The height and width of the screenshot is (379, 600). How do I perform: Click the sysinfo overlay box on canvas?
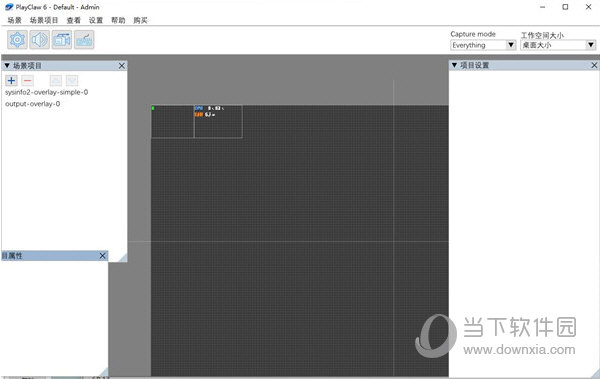218,121
